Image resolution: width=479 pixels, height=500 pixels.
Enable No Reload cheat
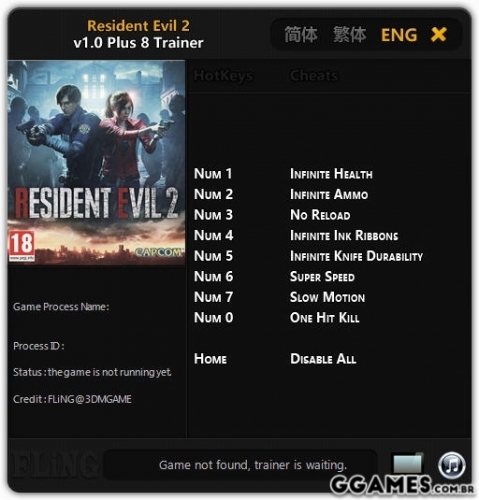point(320,215)
